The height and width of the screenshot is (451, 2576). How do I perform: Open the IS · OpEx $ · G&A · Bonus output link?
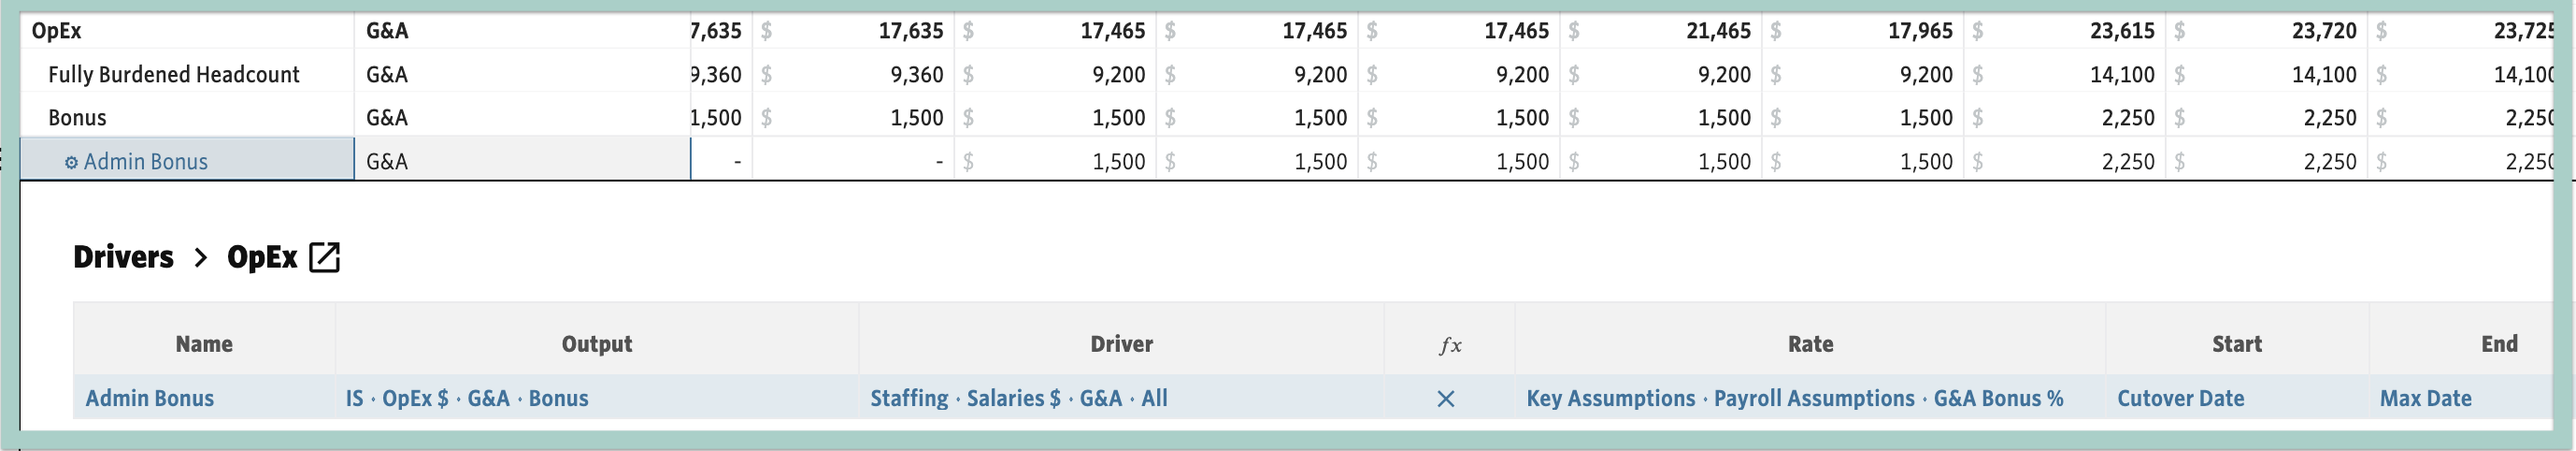point(467,398)
